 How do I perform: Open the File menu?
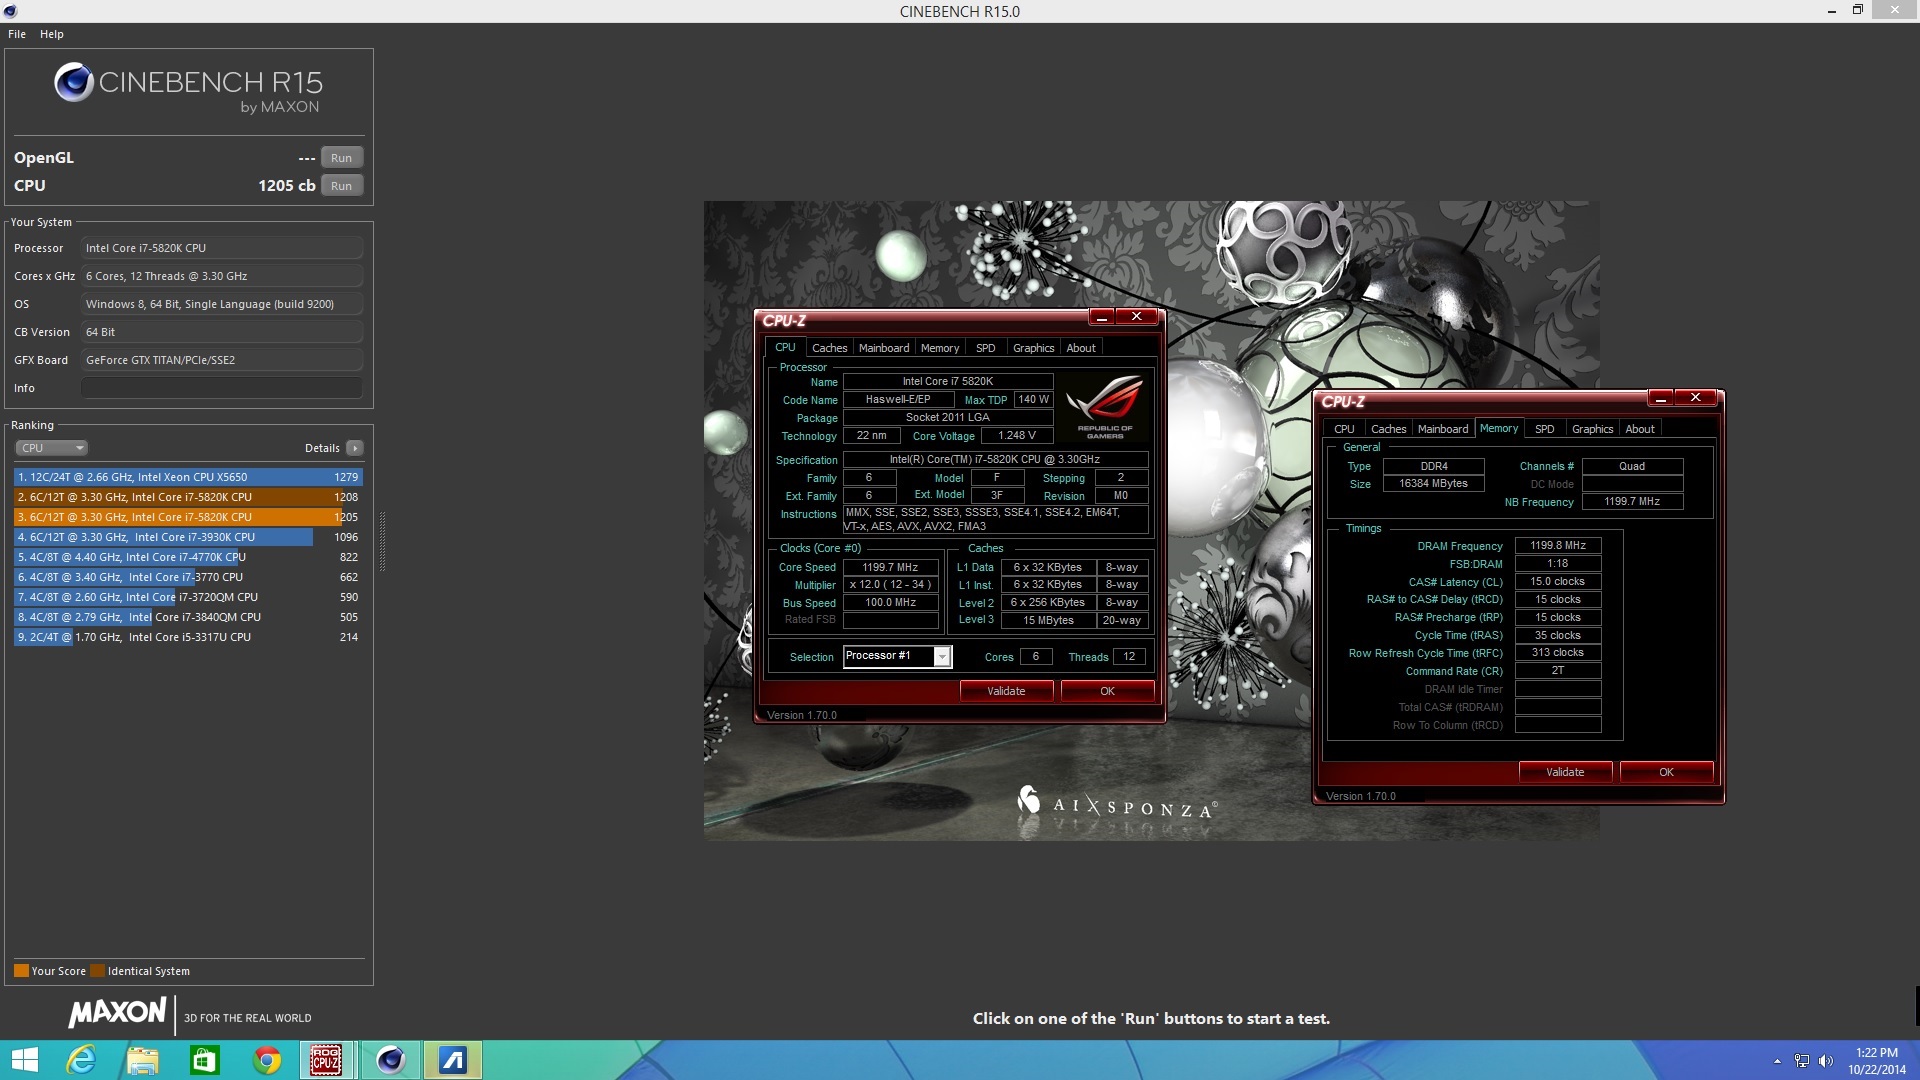click(x=17, y=34)
